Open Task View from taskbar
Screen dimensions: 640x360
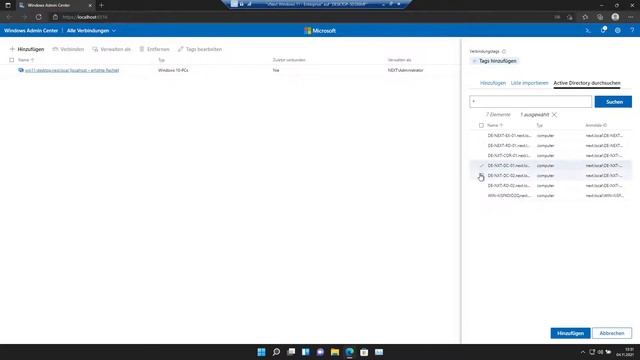[291, 352]
